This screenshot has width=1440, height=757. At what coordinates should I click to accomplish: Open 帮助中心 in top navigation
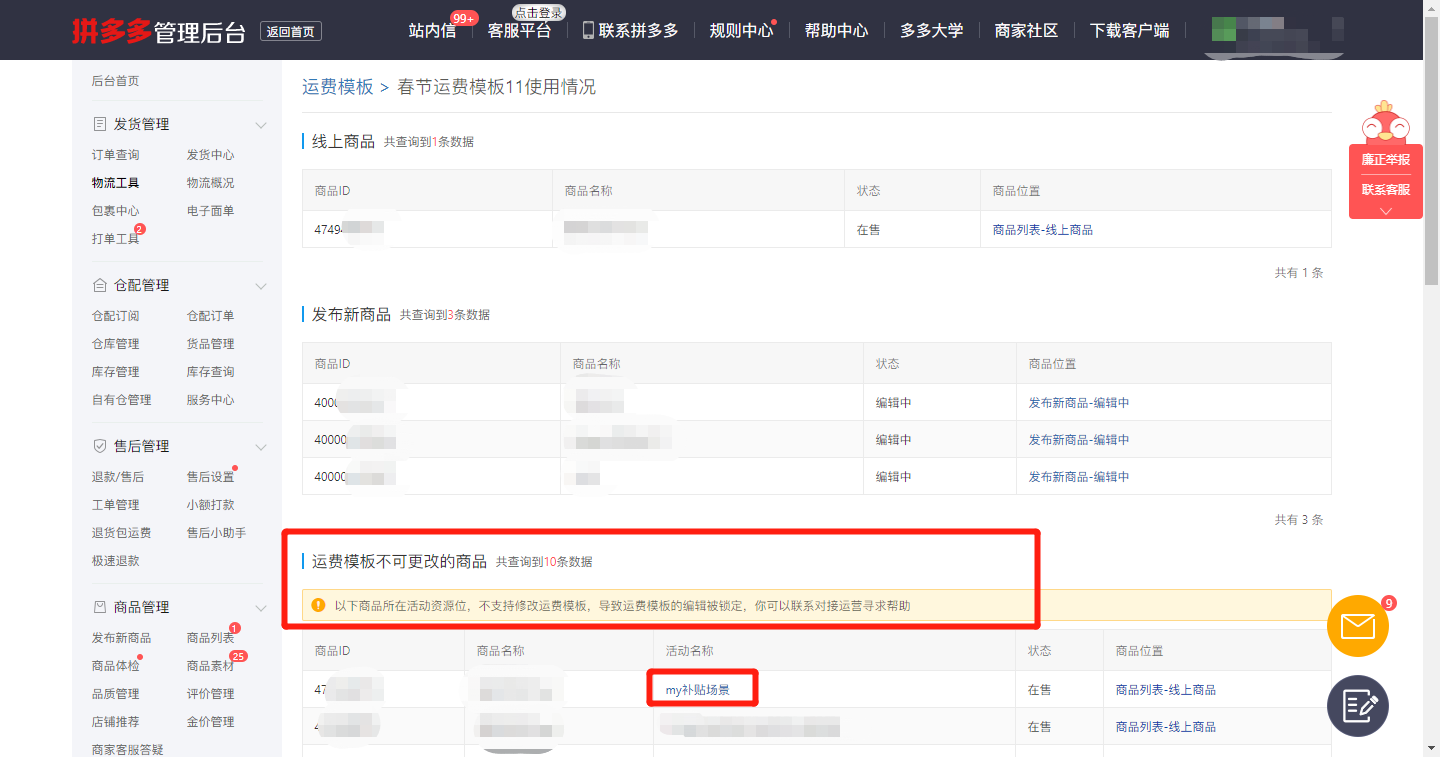pyautogui.click(x=836, y=30)
